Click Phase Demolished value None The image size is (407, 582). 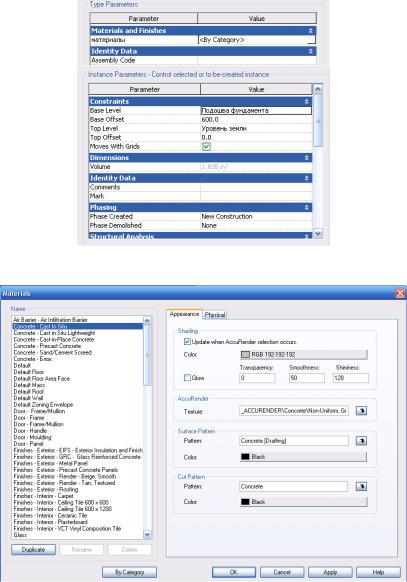tap(256, 226)
